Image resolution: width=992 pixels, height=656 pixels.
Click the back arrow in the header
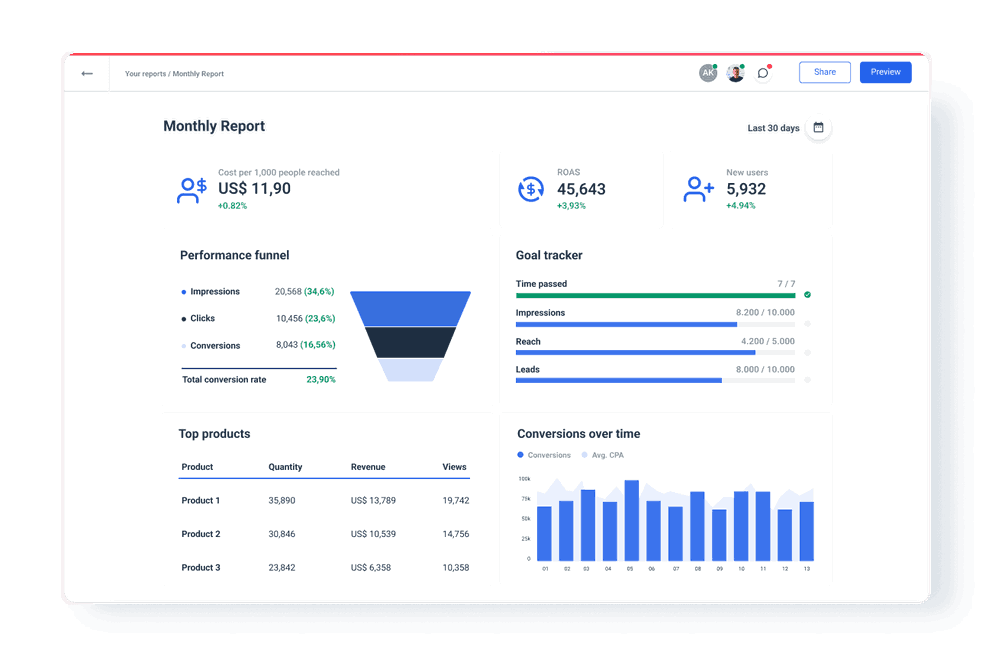[x=87, y=73]
